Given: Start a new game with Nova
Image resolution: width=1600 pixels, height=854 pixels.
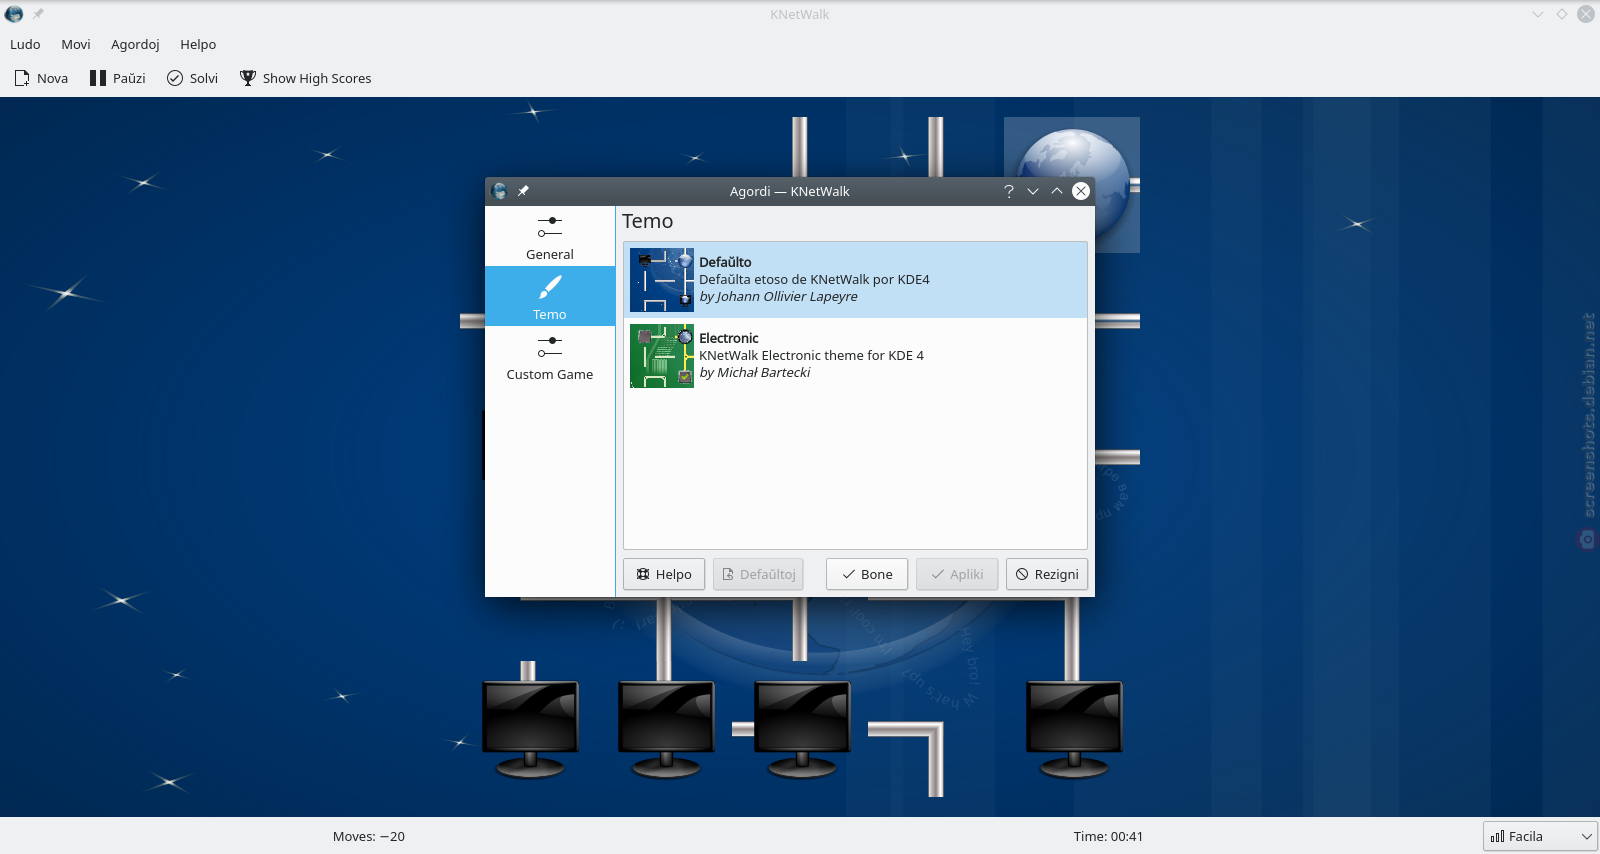Looking at the screenshot, I should pyautogui.click(x=41, y=78).
